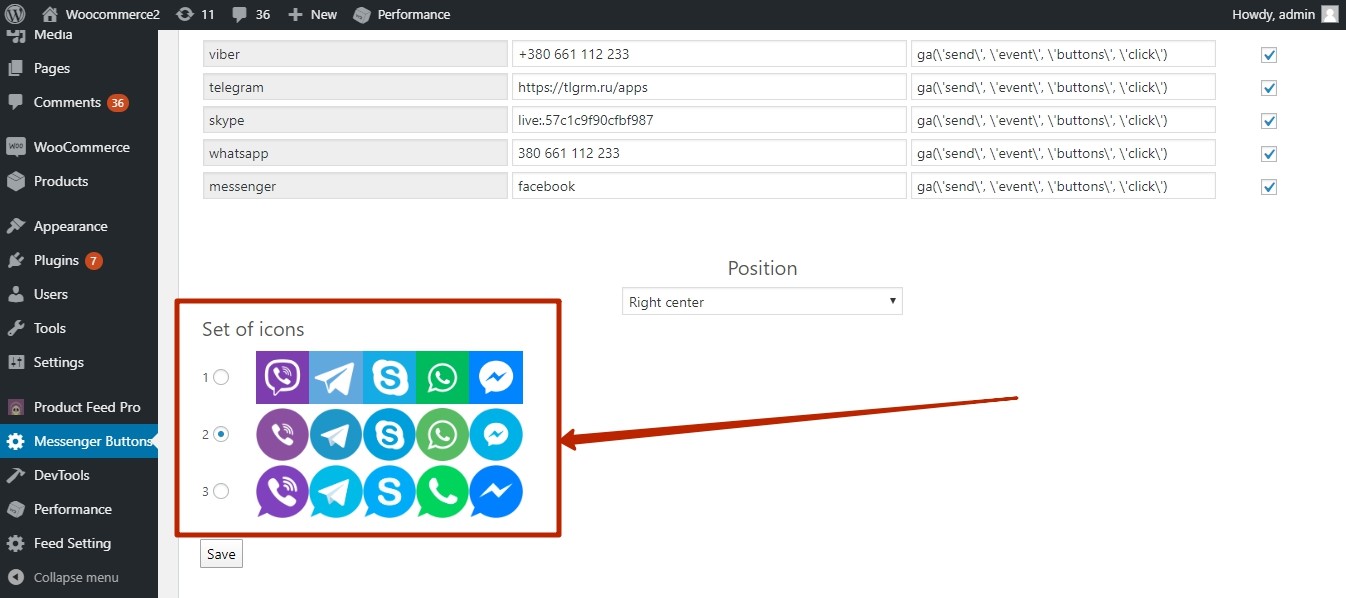
Task: Open WooCommerce in the sidebar menu
Action: coord(80,147)
